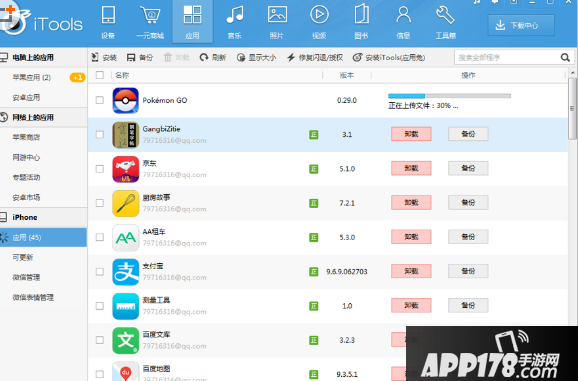Screen dimensions: 578x381
Task: Click the backup button for the Alipay row
Action: click(468, 271)
